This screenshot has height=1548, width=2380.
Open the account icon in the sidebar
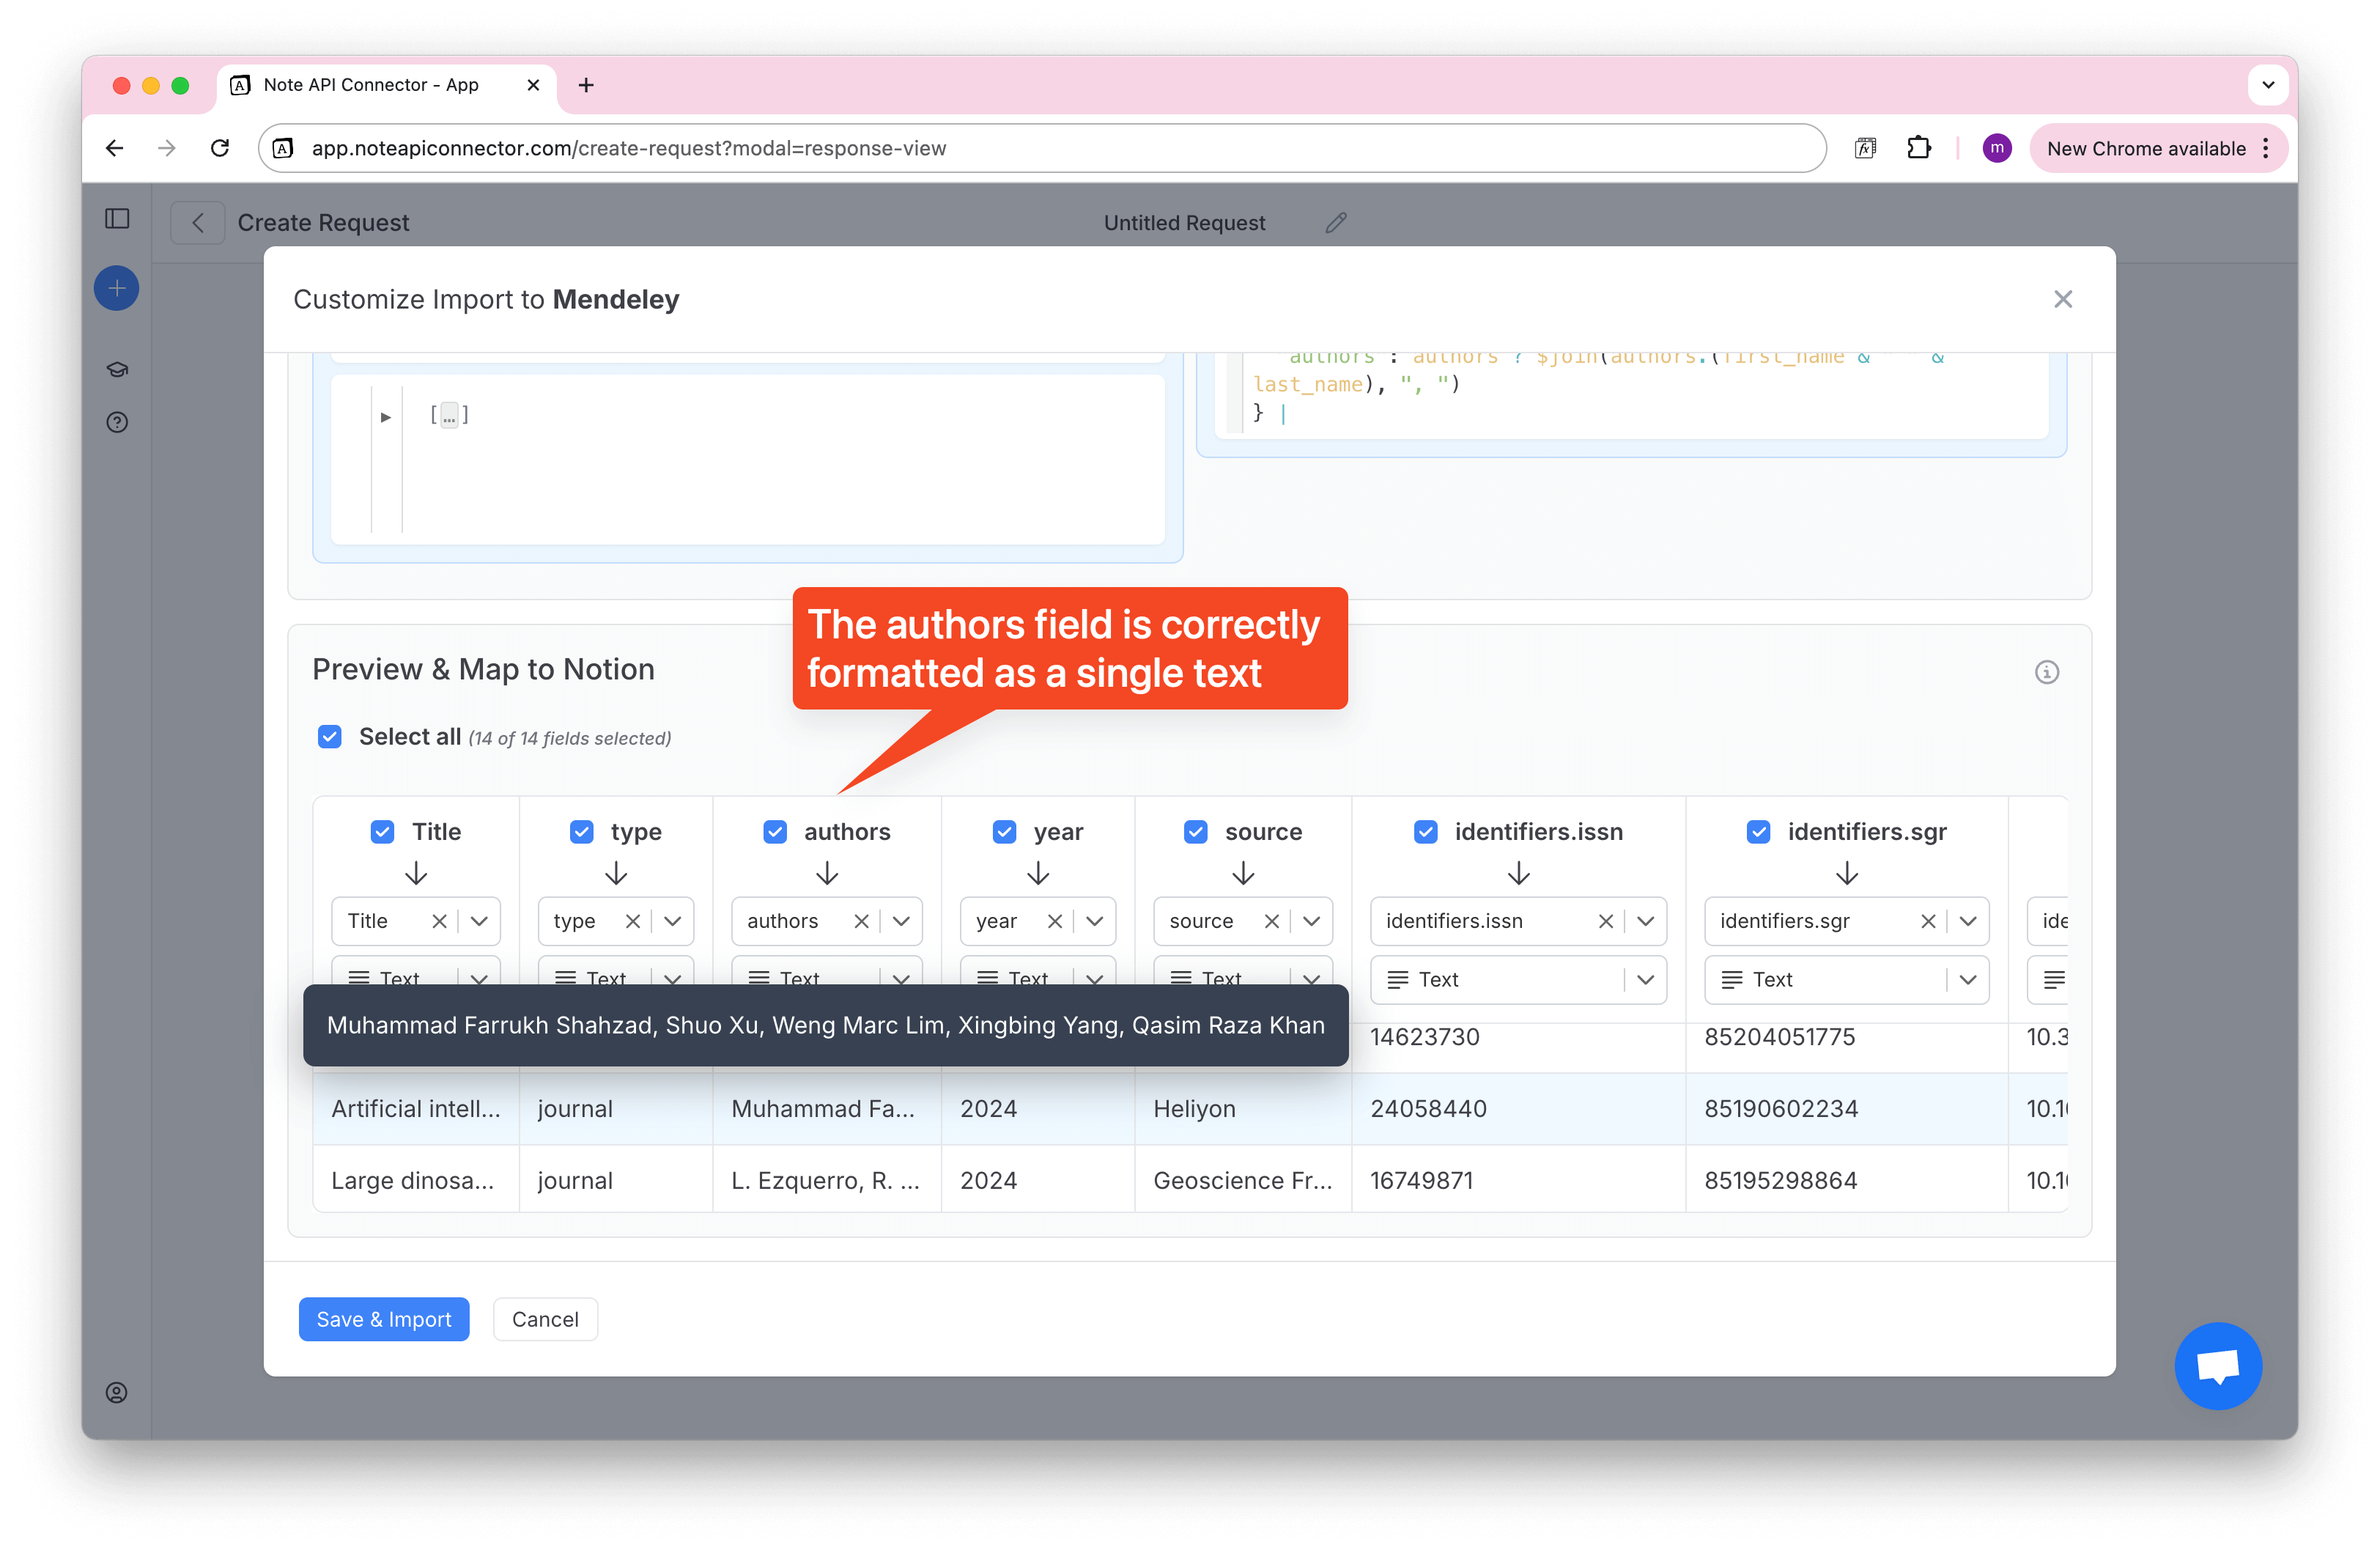click(117, 1392)
